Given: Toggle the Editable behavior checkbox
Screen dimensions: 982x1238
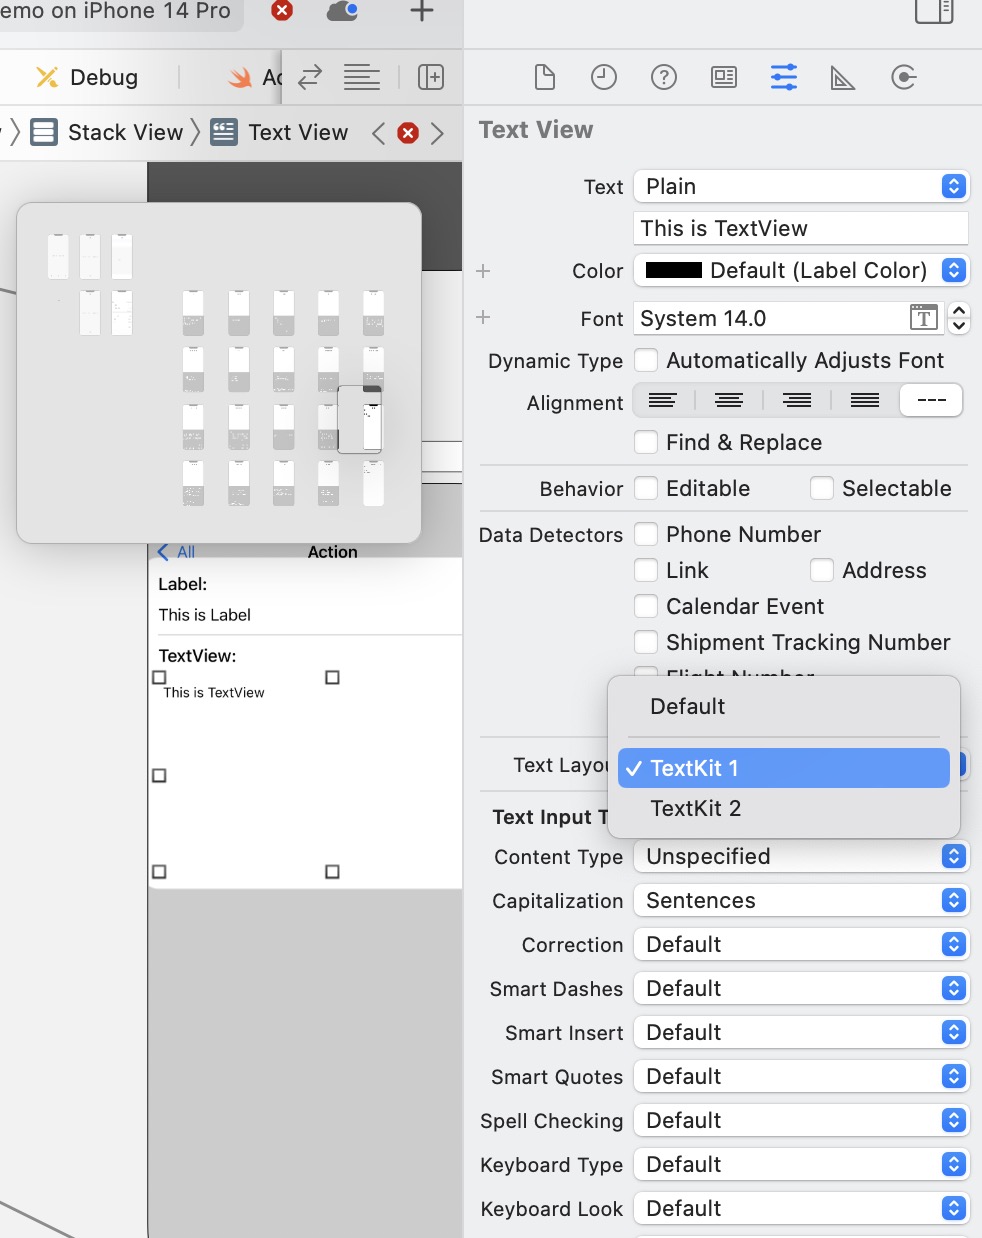Looking at the screenshot, I should tap(646, 488).
